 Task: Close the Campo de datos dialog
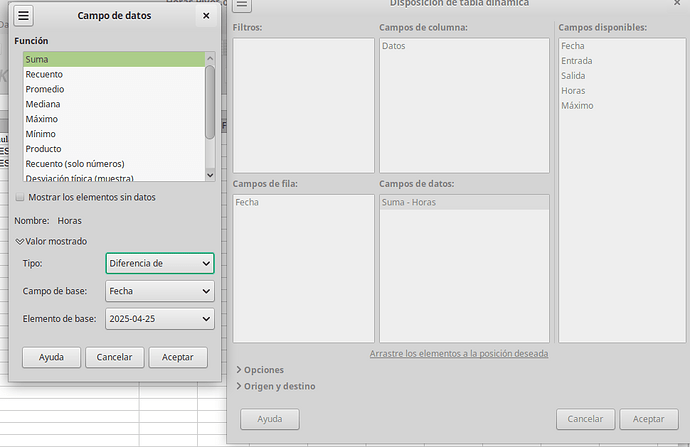206,16
